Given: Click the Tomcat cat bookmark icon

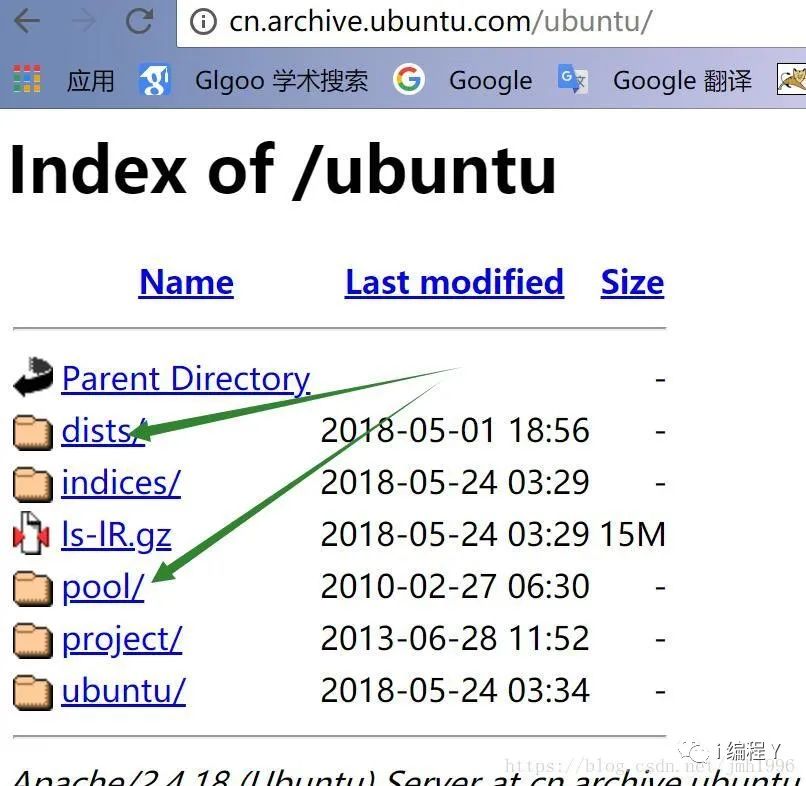Looking at the screenshot, I should pos(791,79).
